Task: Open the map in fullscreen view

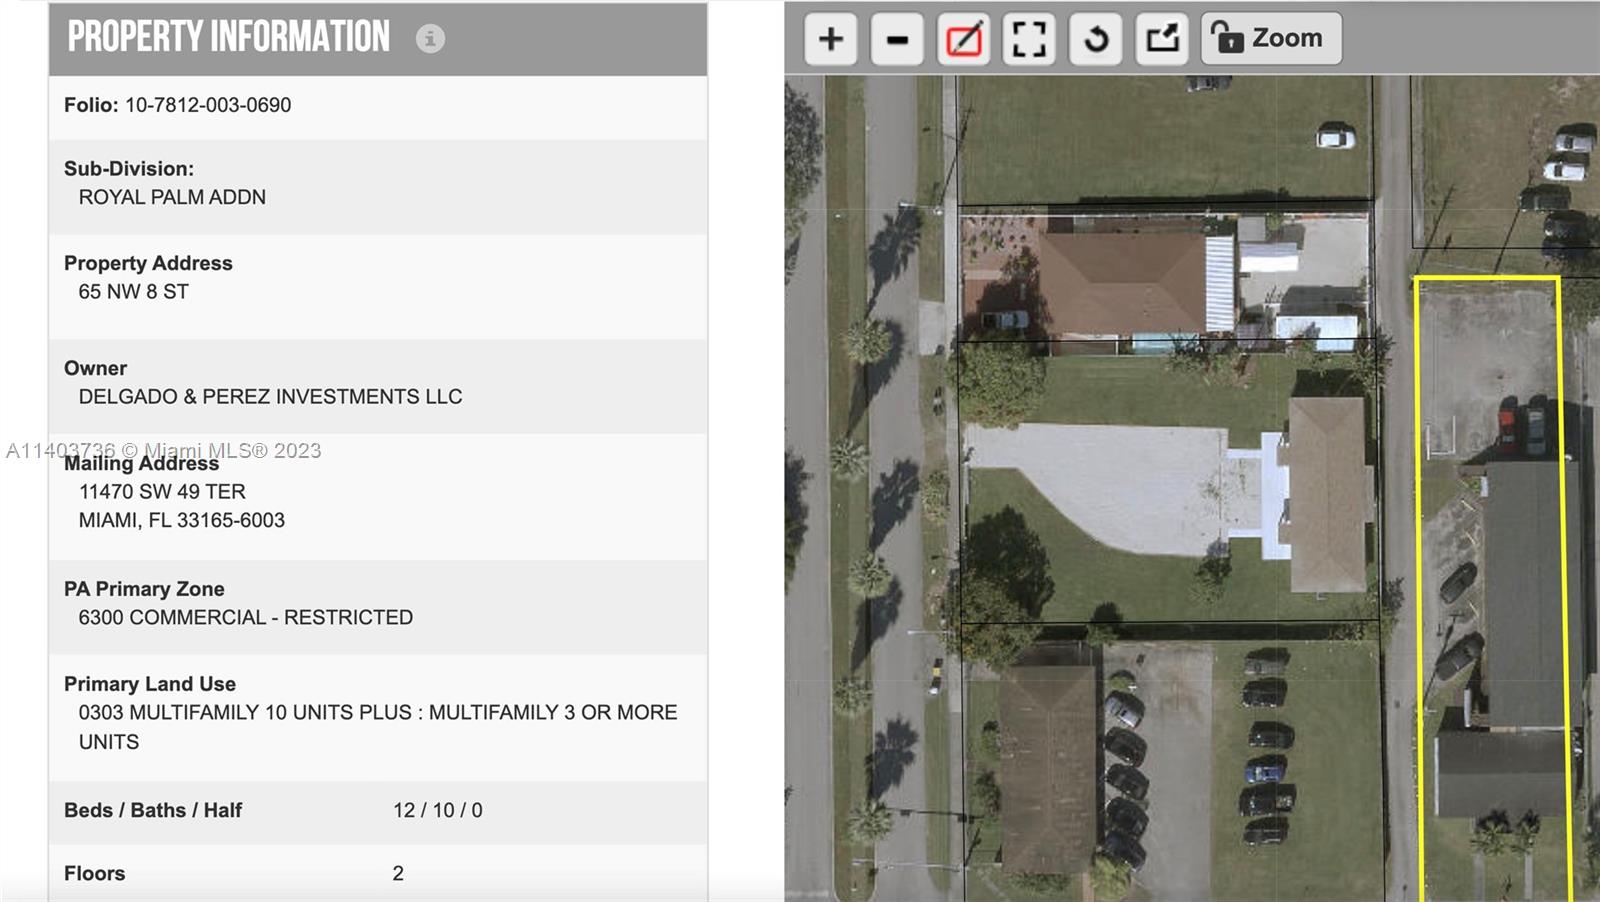Action: point(1029,39)
